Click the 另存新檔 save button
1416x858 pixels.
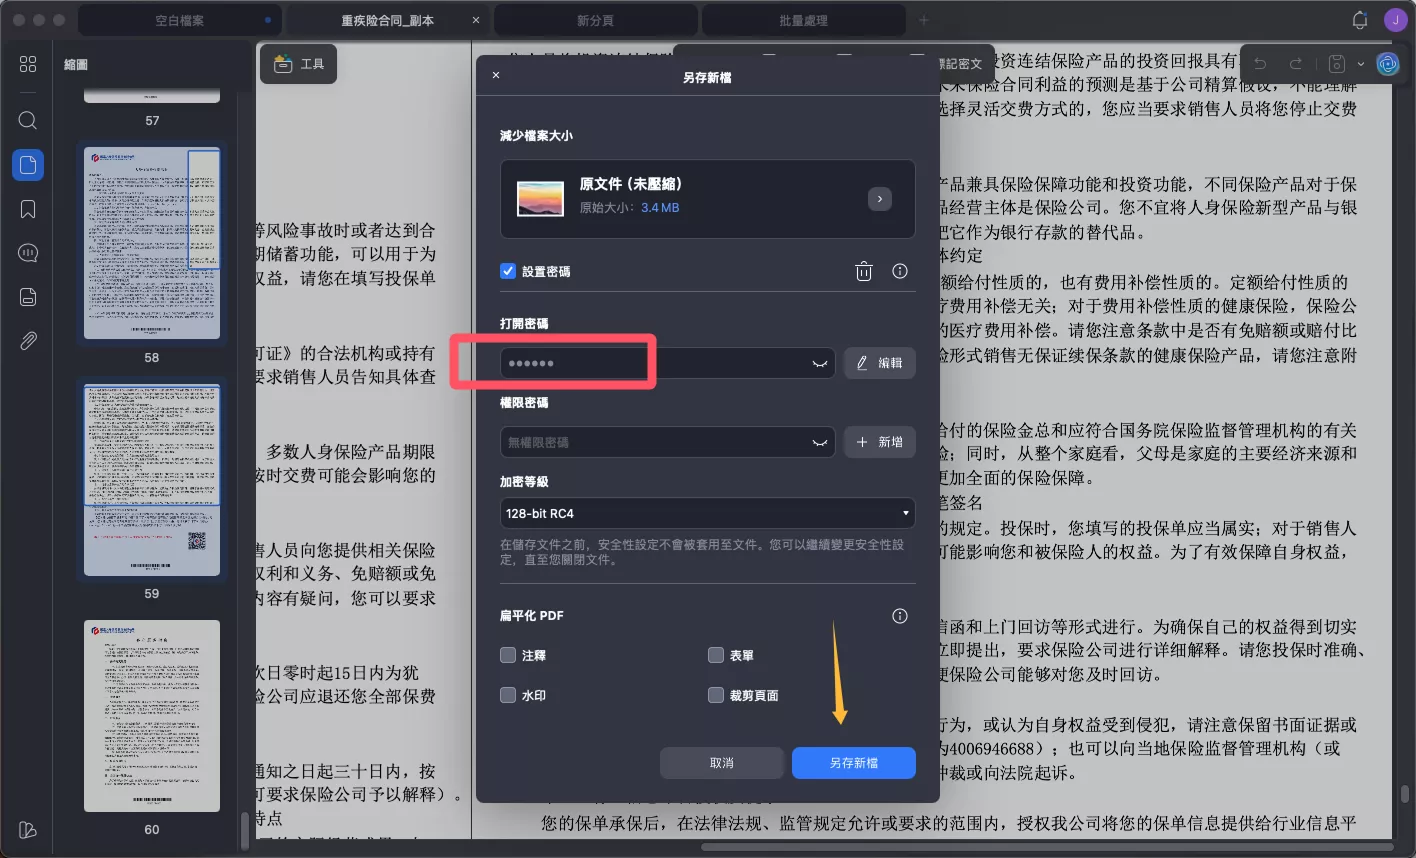point(854,763)
